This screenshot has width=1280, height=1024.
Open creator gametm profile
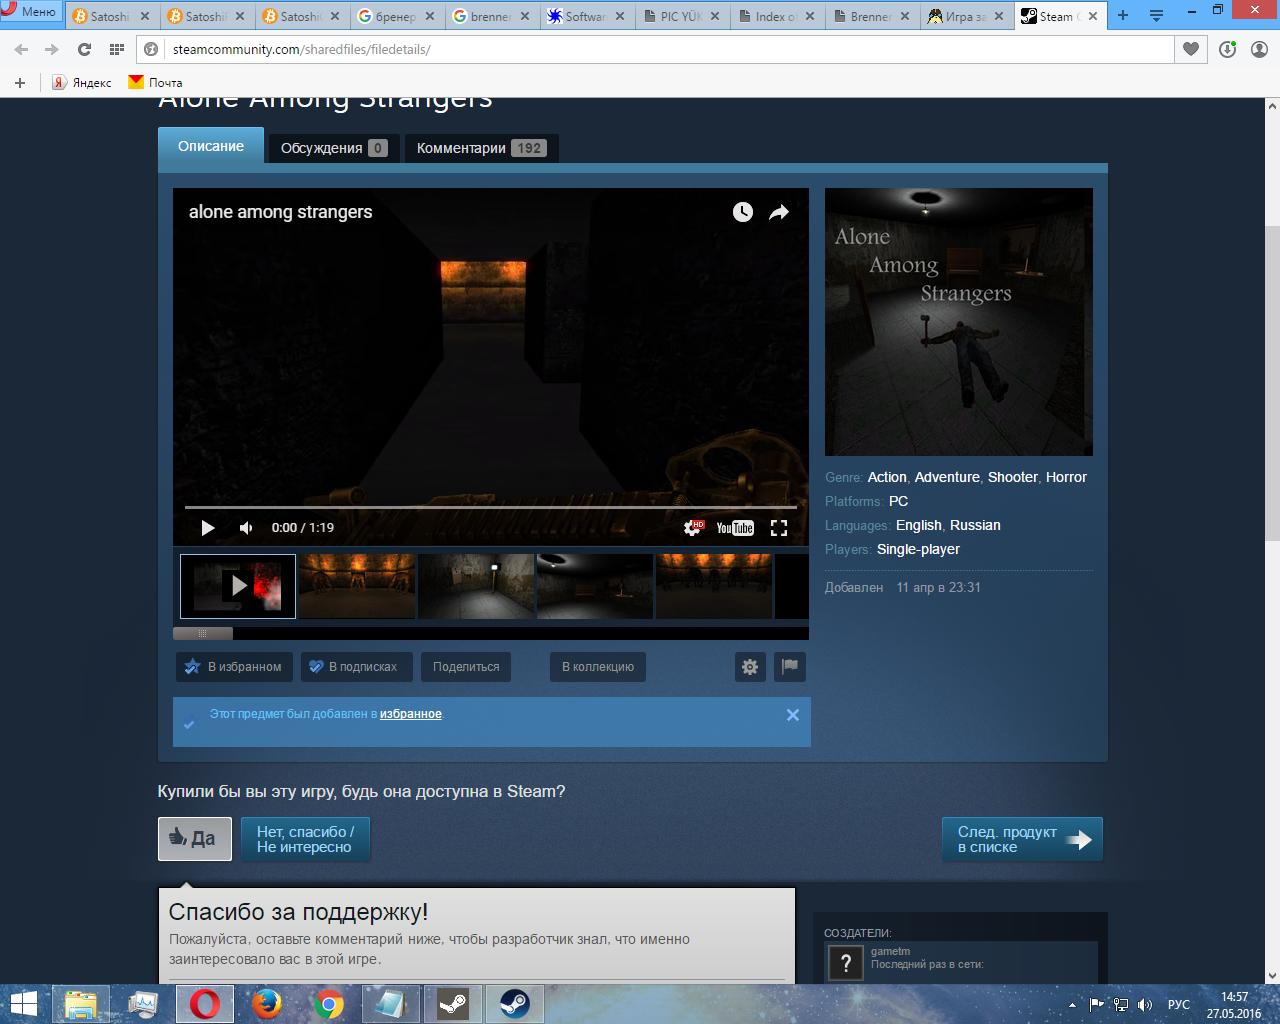(x=890, y=951)
